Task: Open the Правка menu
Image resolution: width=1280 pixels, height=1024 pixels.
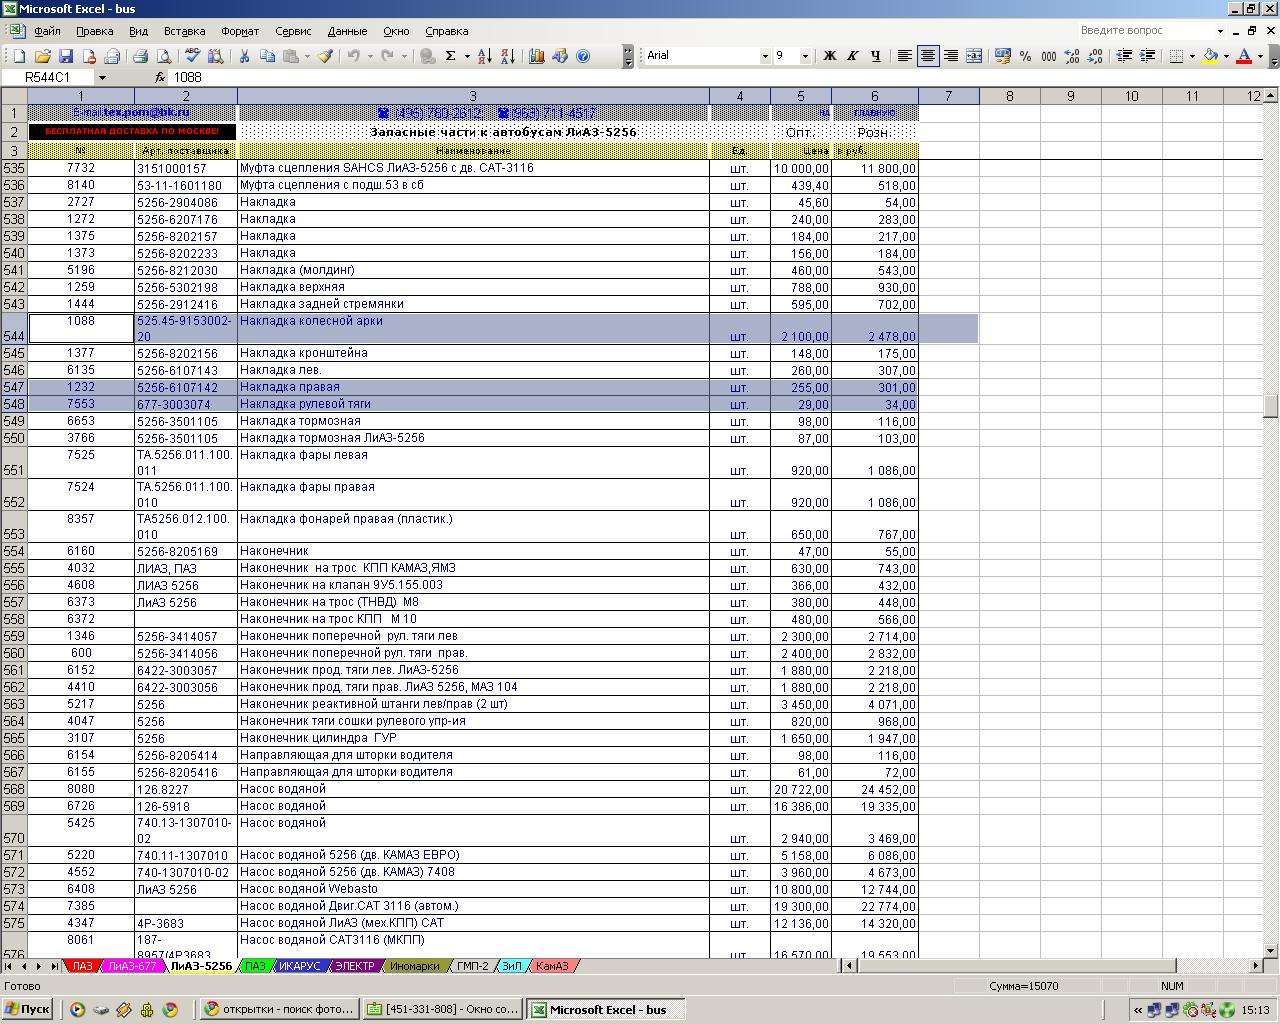Action: coord(95,31)
